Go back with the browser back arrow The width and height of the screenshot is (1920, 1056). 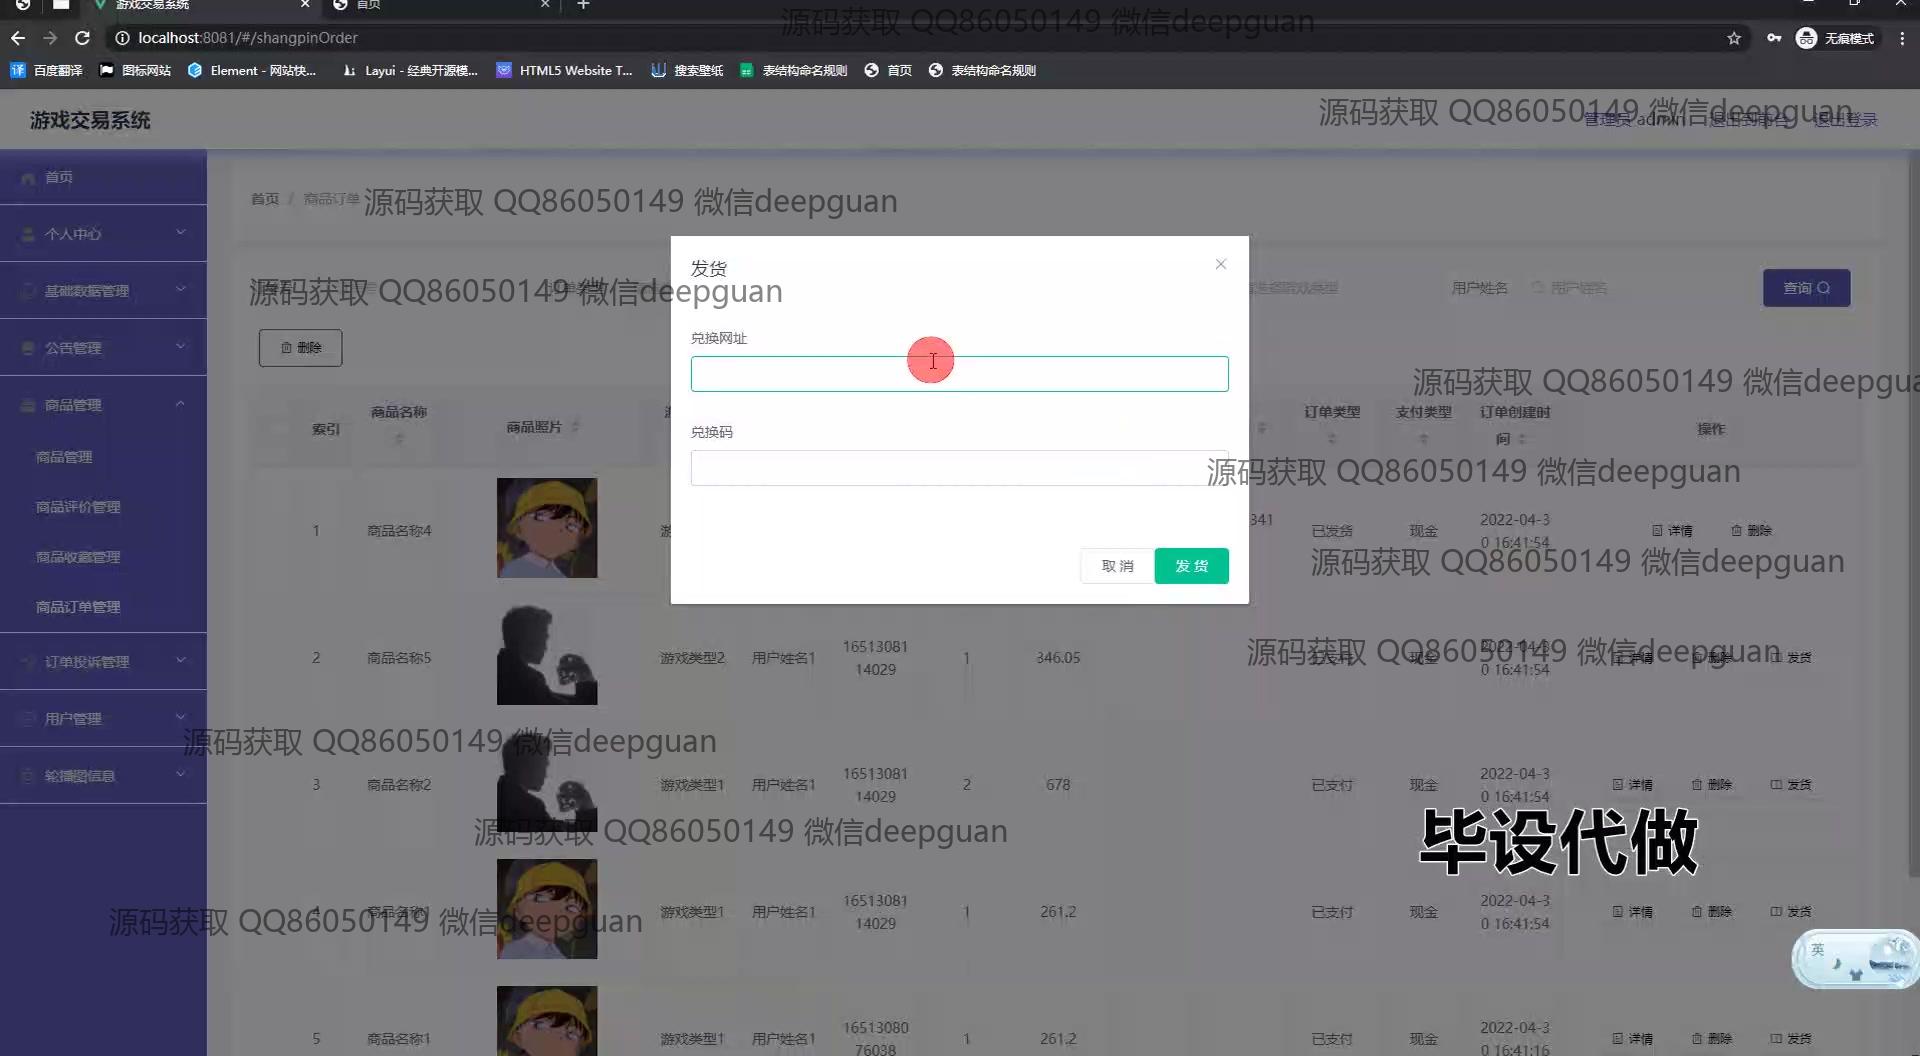18,38
